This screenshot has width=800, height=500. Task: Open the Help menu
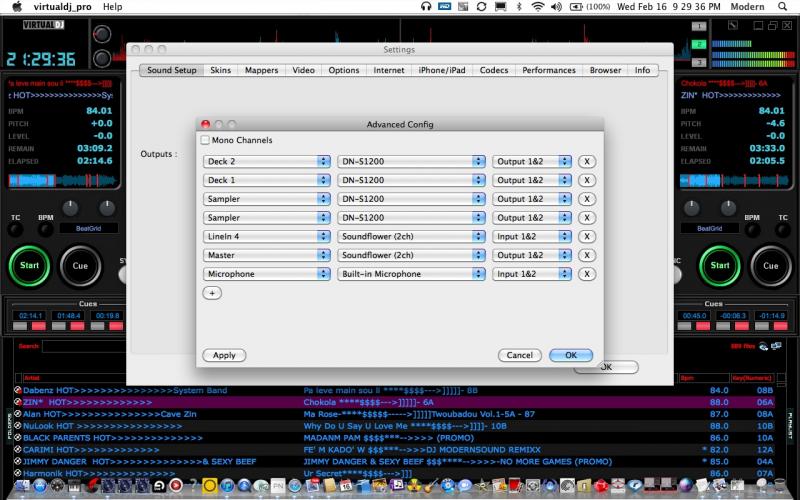tap(113, 7)
